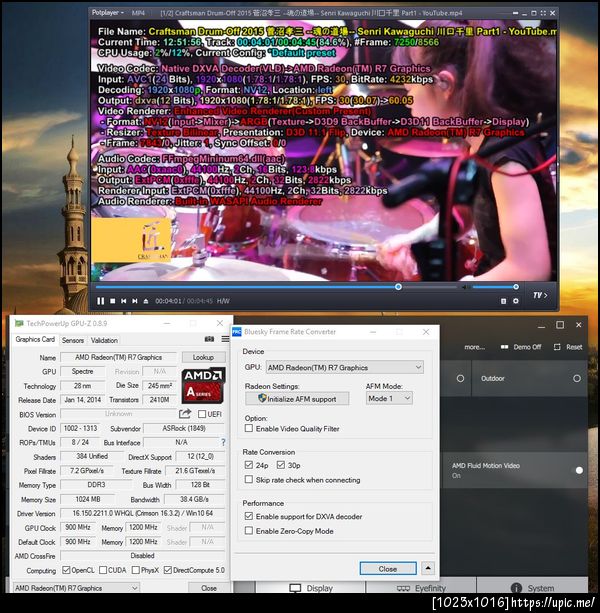Image resolution: width=600 pixels, height=613 pixels.
Task: Click the eject/open file icon in PotPlayer
Action: click(146, 301)
